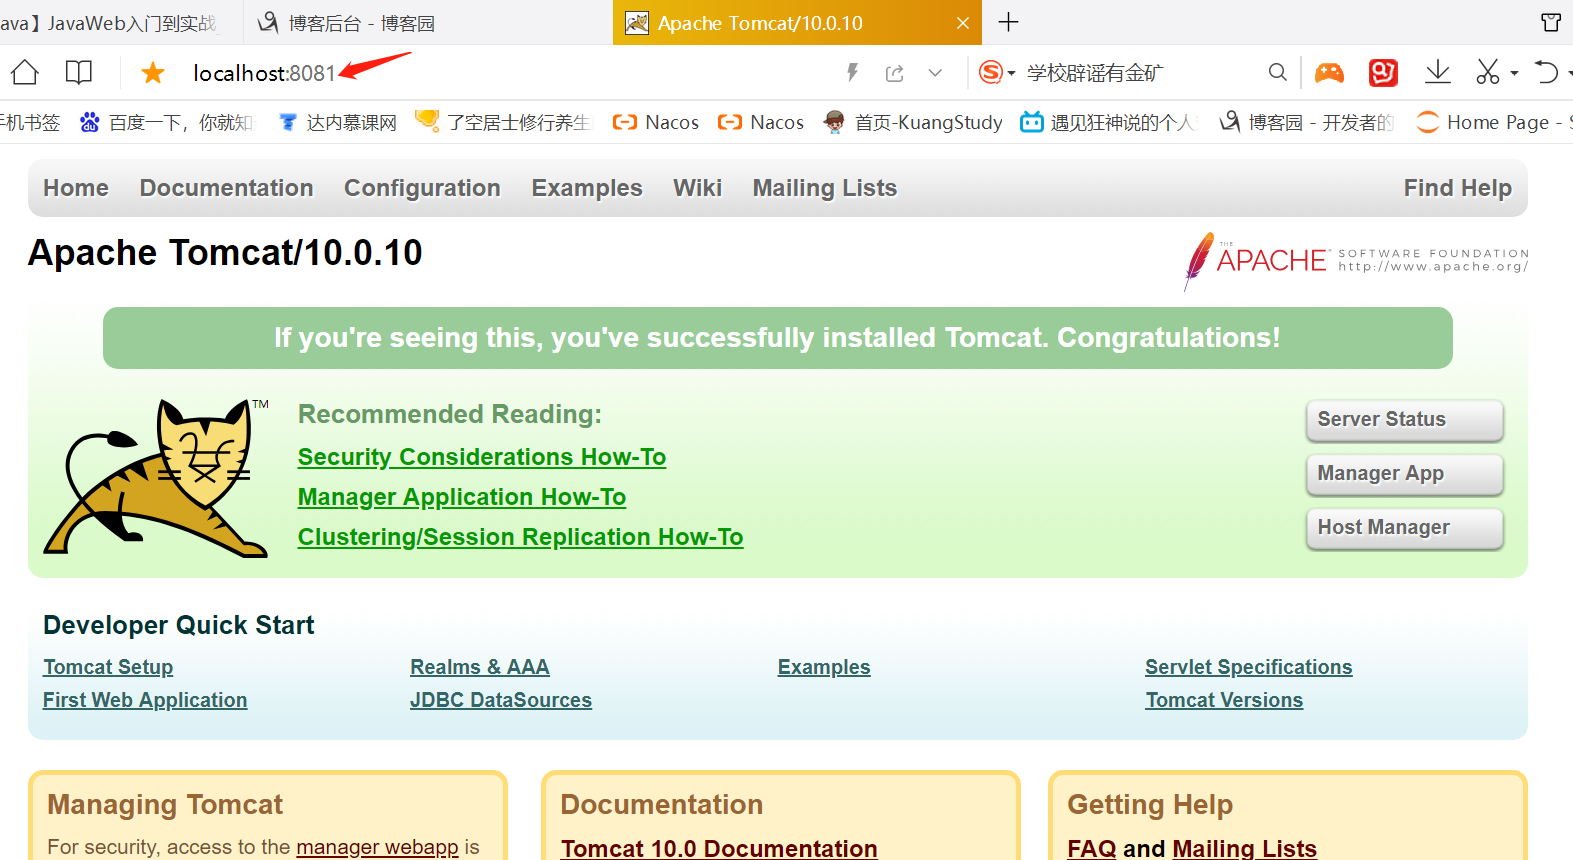Expand the screenshot tool dropdown arrow
The image size is (1573, 860).
click(x=1514, y=74)
